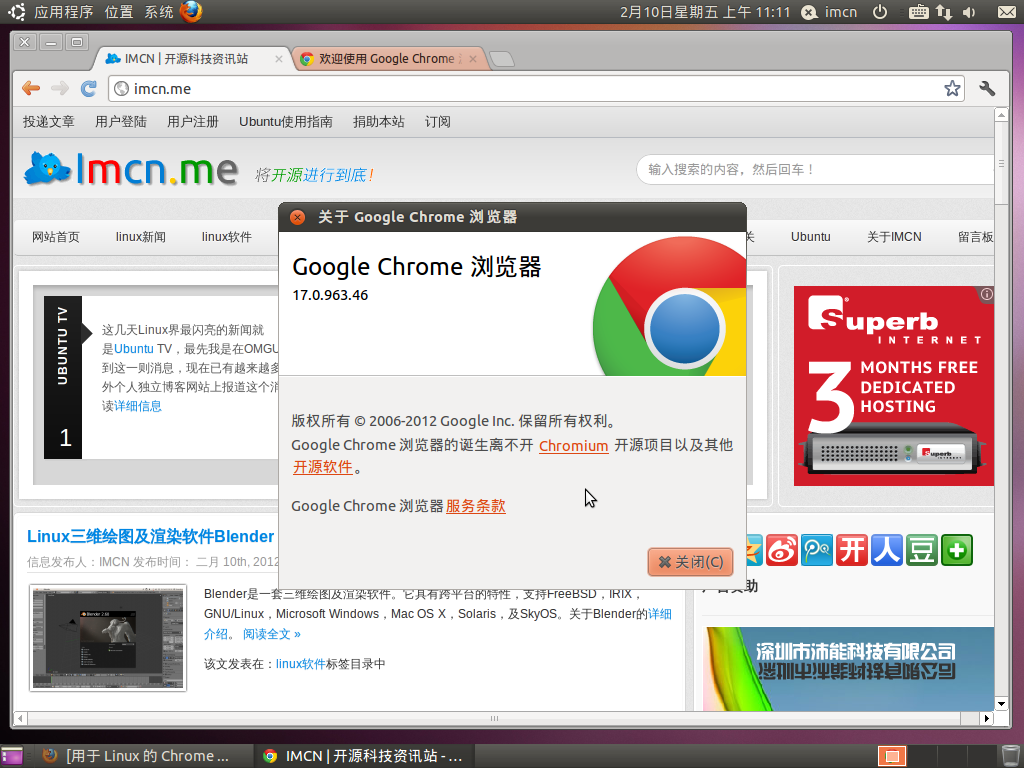Click the Blender screenshot thumbnail
1024x768 pixels.
108,637
